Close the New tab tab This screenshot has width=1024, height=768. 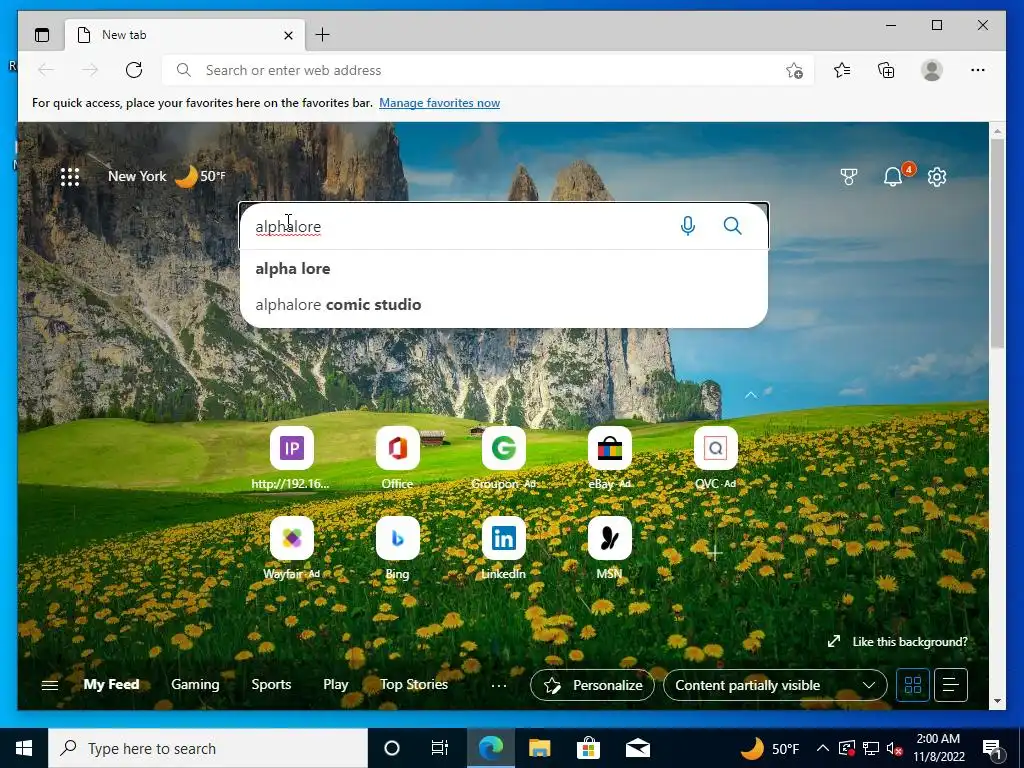click(288, 35)
